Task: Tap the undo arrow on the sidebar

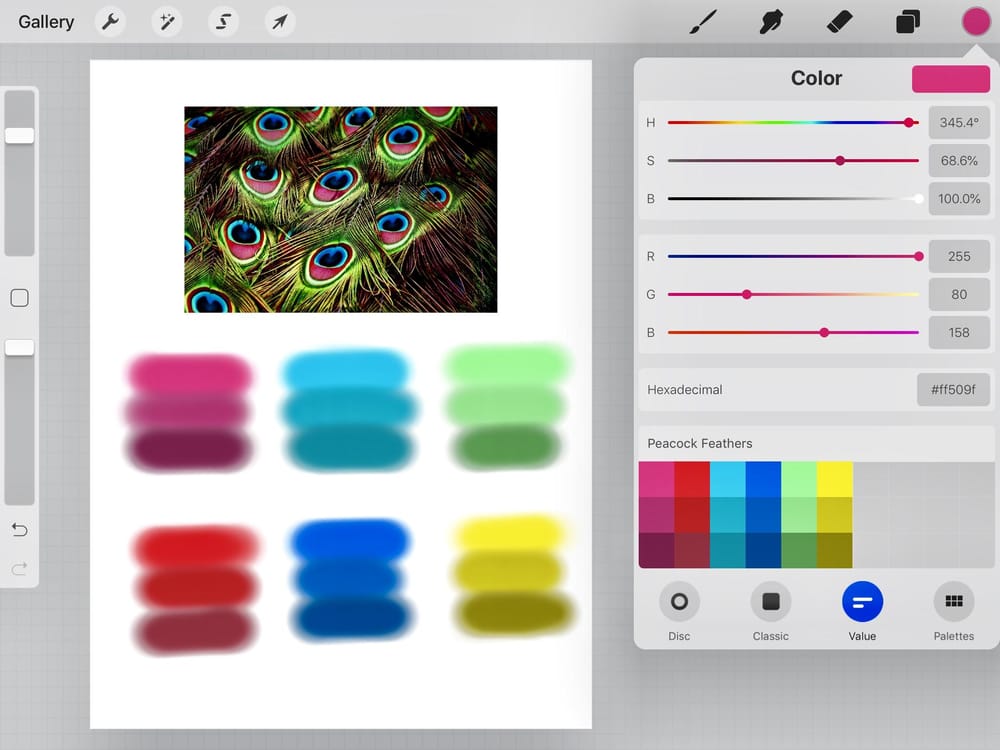Action: tap(20, 530)
